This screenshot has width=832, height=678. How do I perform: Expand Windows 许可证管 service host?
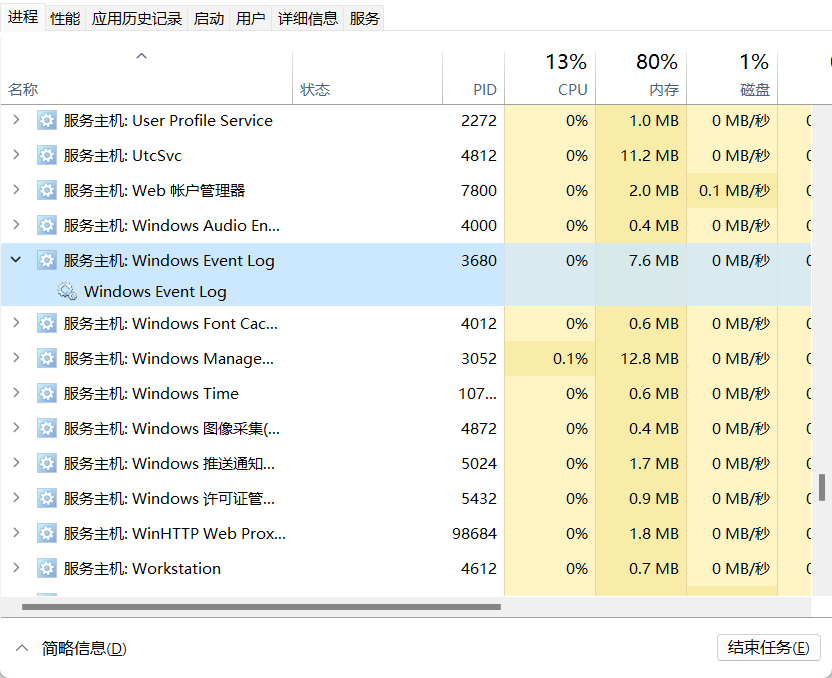(x=16, y=498)
